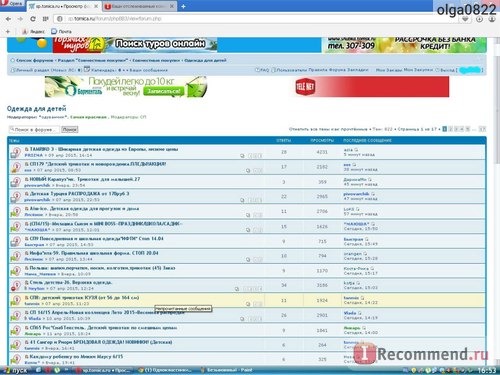The image size is (500, 375).
Task: Click the Выход logout link
Action: (x=446, y=70)
